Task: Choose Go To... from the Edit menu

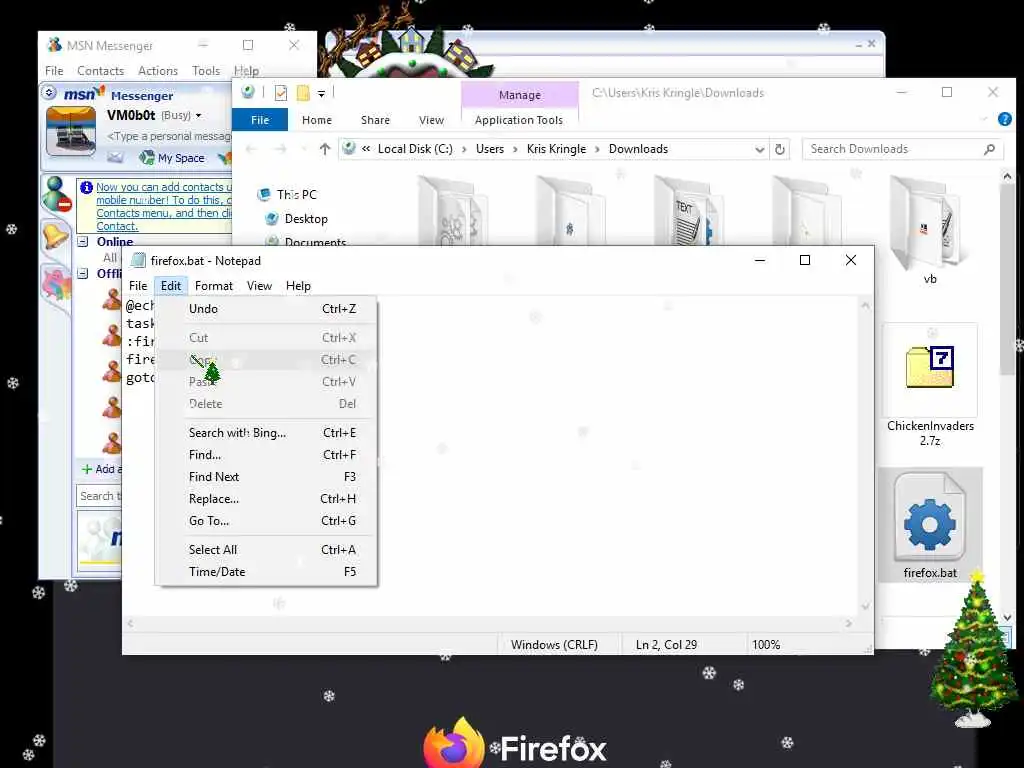Action: (266, 520)
